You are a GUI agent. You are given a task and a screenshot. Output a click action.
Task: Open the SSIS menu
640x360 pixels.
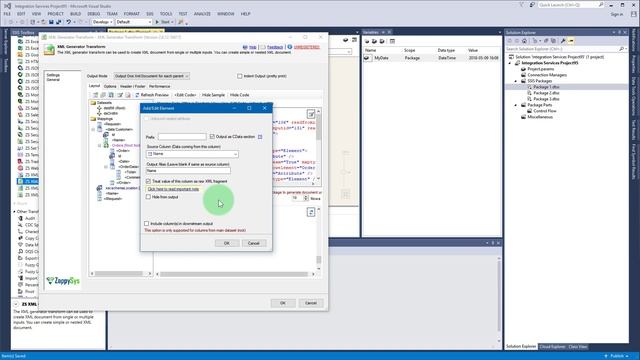point(150,14)
